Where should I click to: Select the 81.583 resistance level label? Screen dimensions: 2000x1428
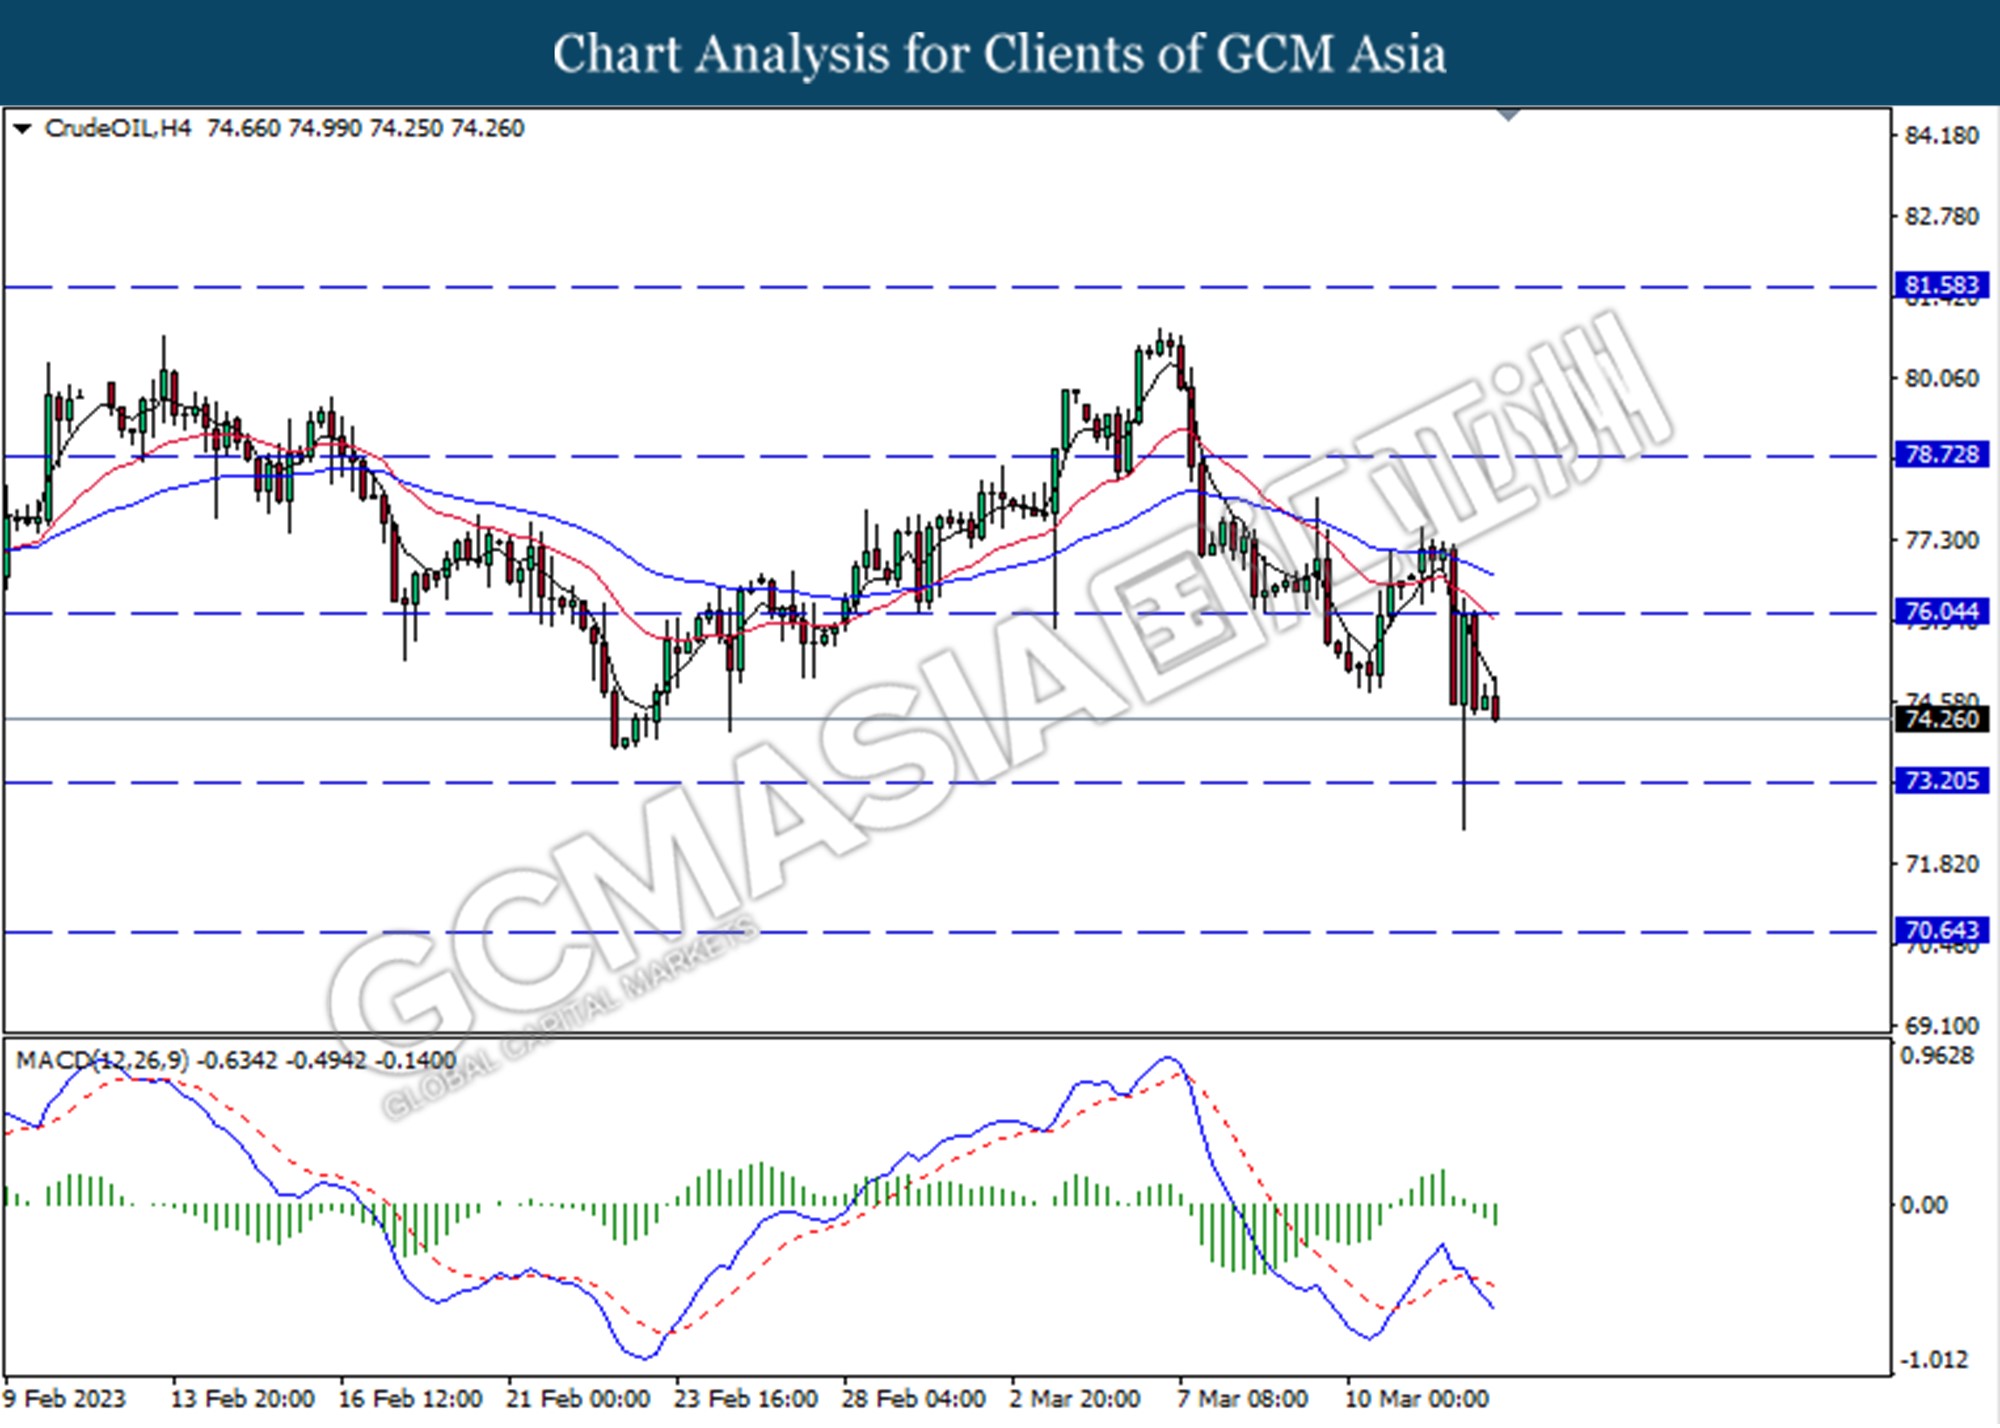coord(1942,285)
